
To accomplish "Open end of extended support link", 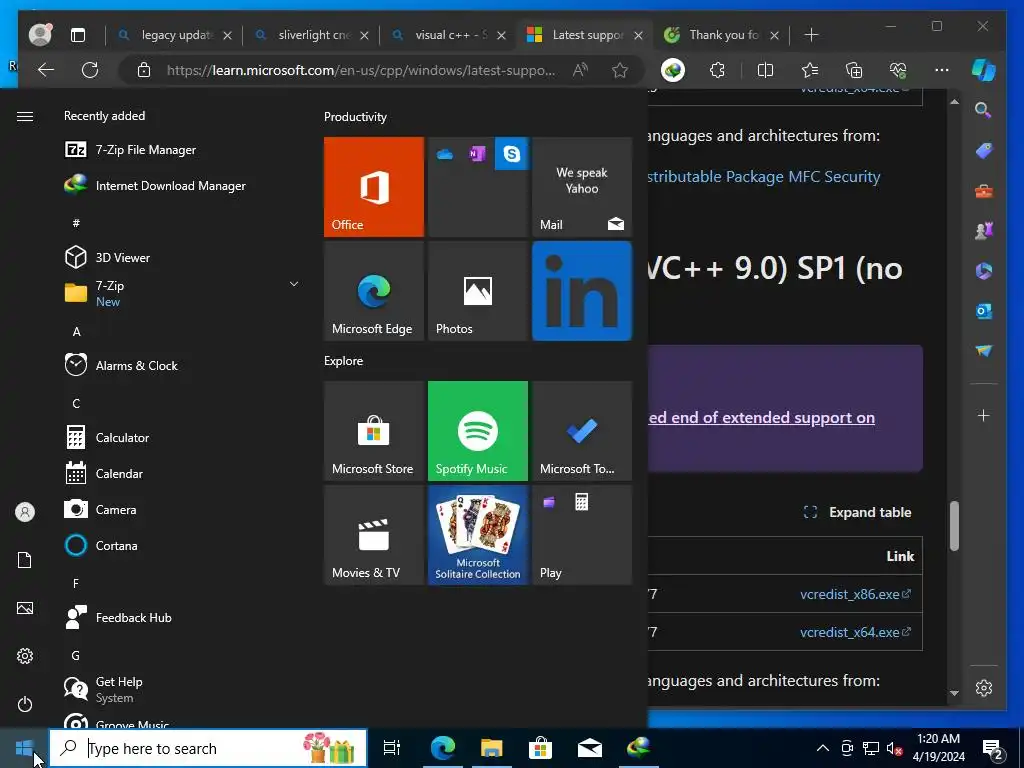I will coord(761,417).
